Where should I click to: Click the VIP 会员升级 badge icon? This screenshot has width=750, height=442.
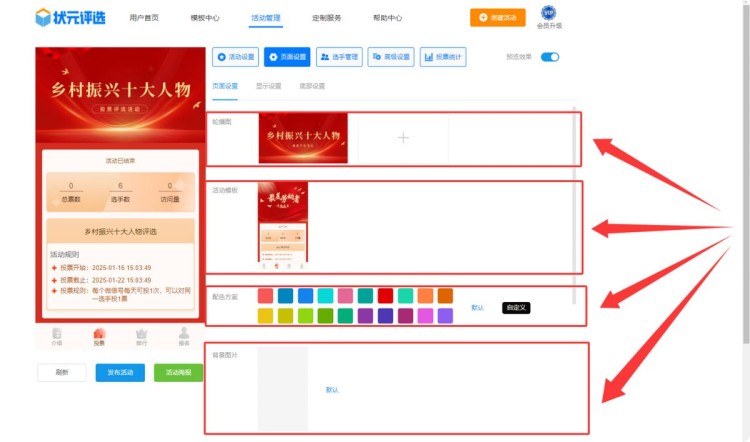point(549,13)
